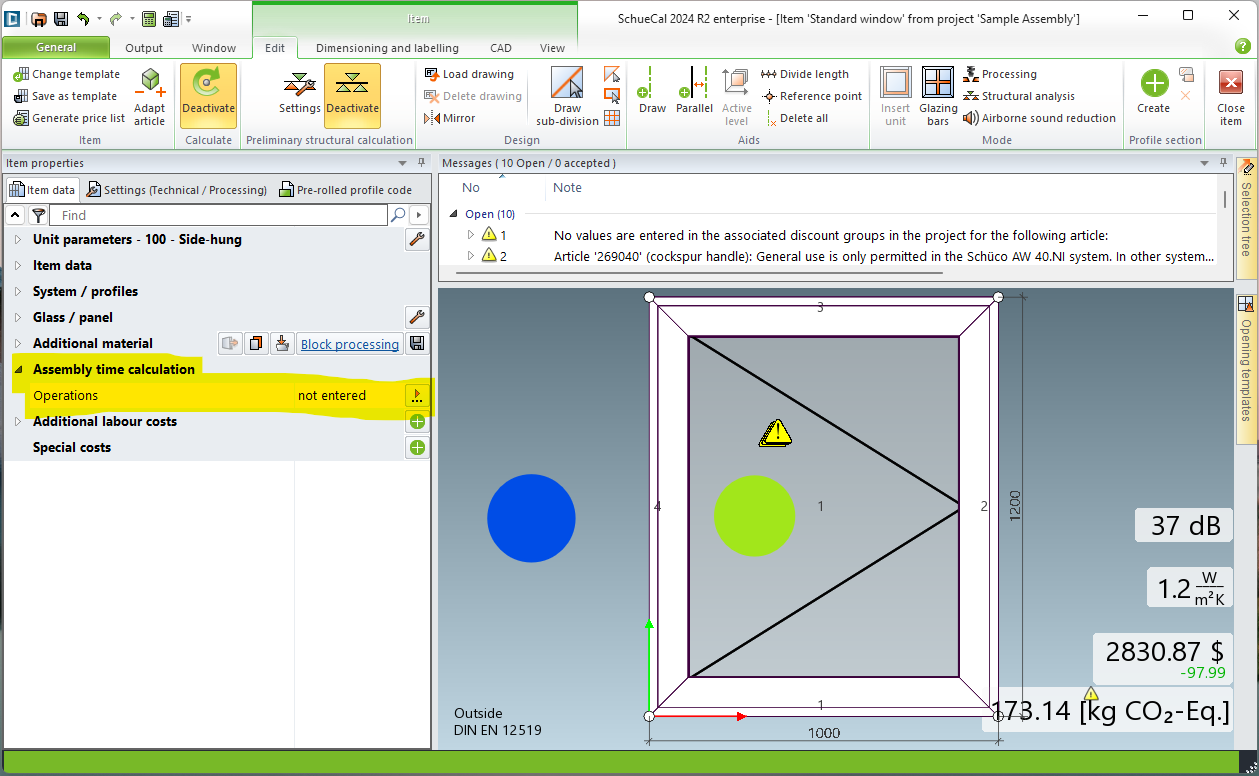
Task: Toggle preliminary structural calculation Deactivate
Action: 352,92
